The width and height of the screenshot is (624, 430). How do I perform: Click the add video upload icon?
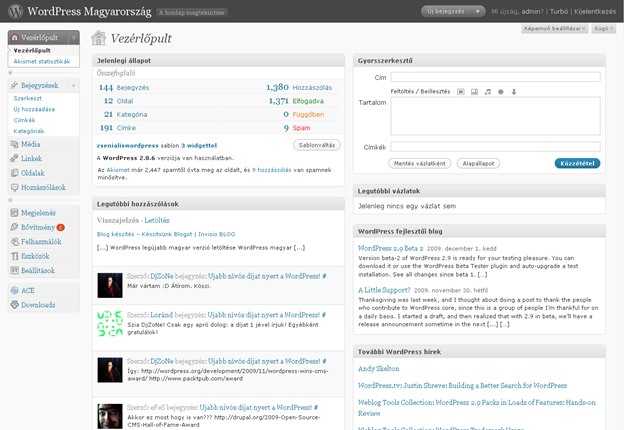pos(474,92)
